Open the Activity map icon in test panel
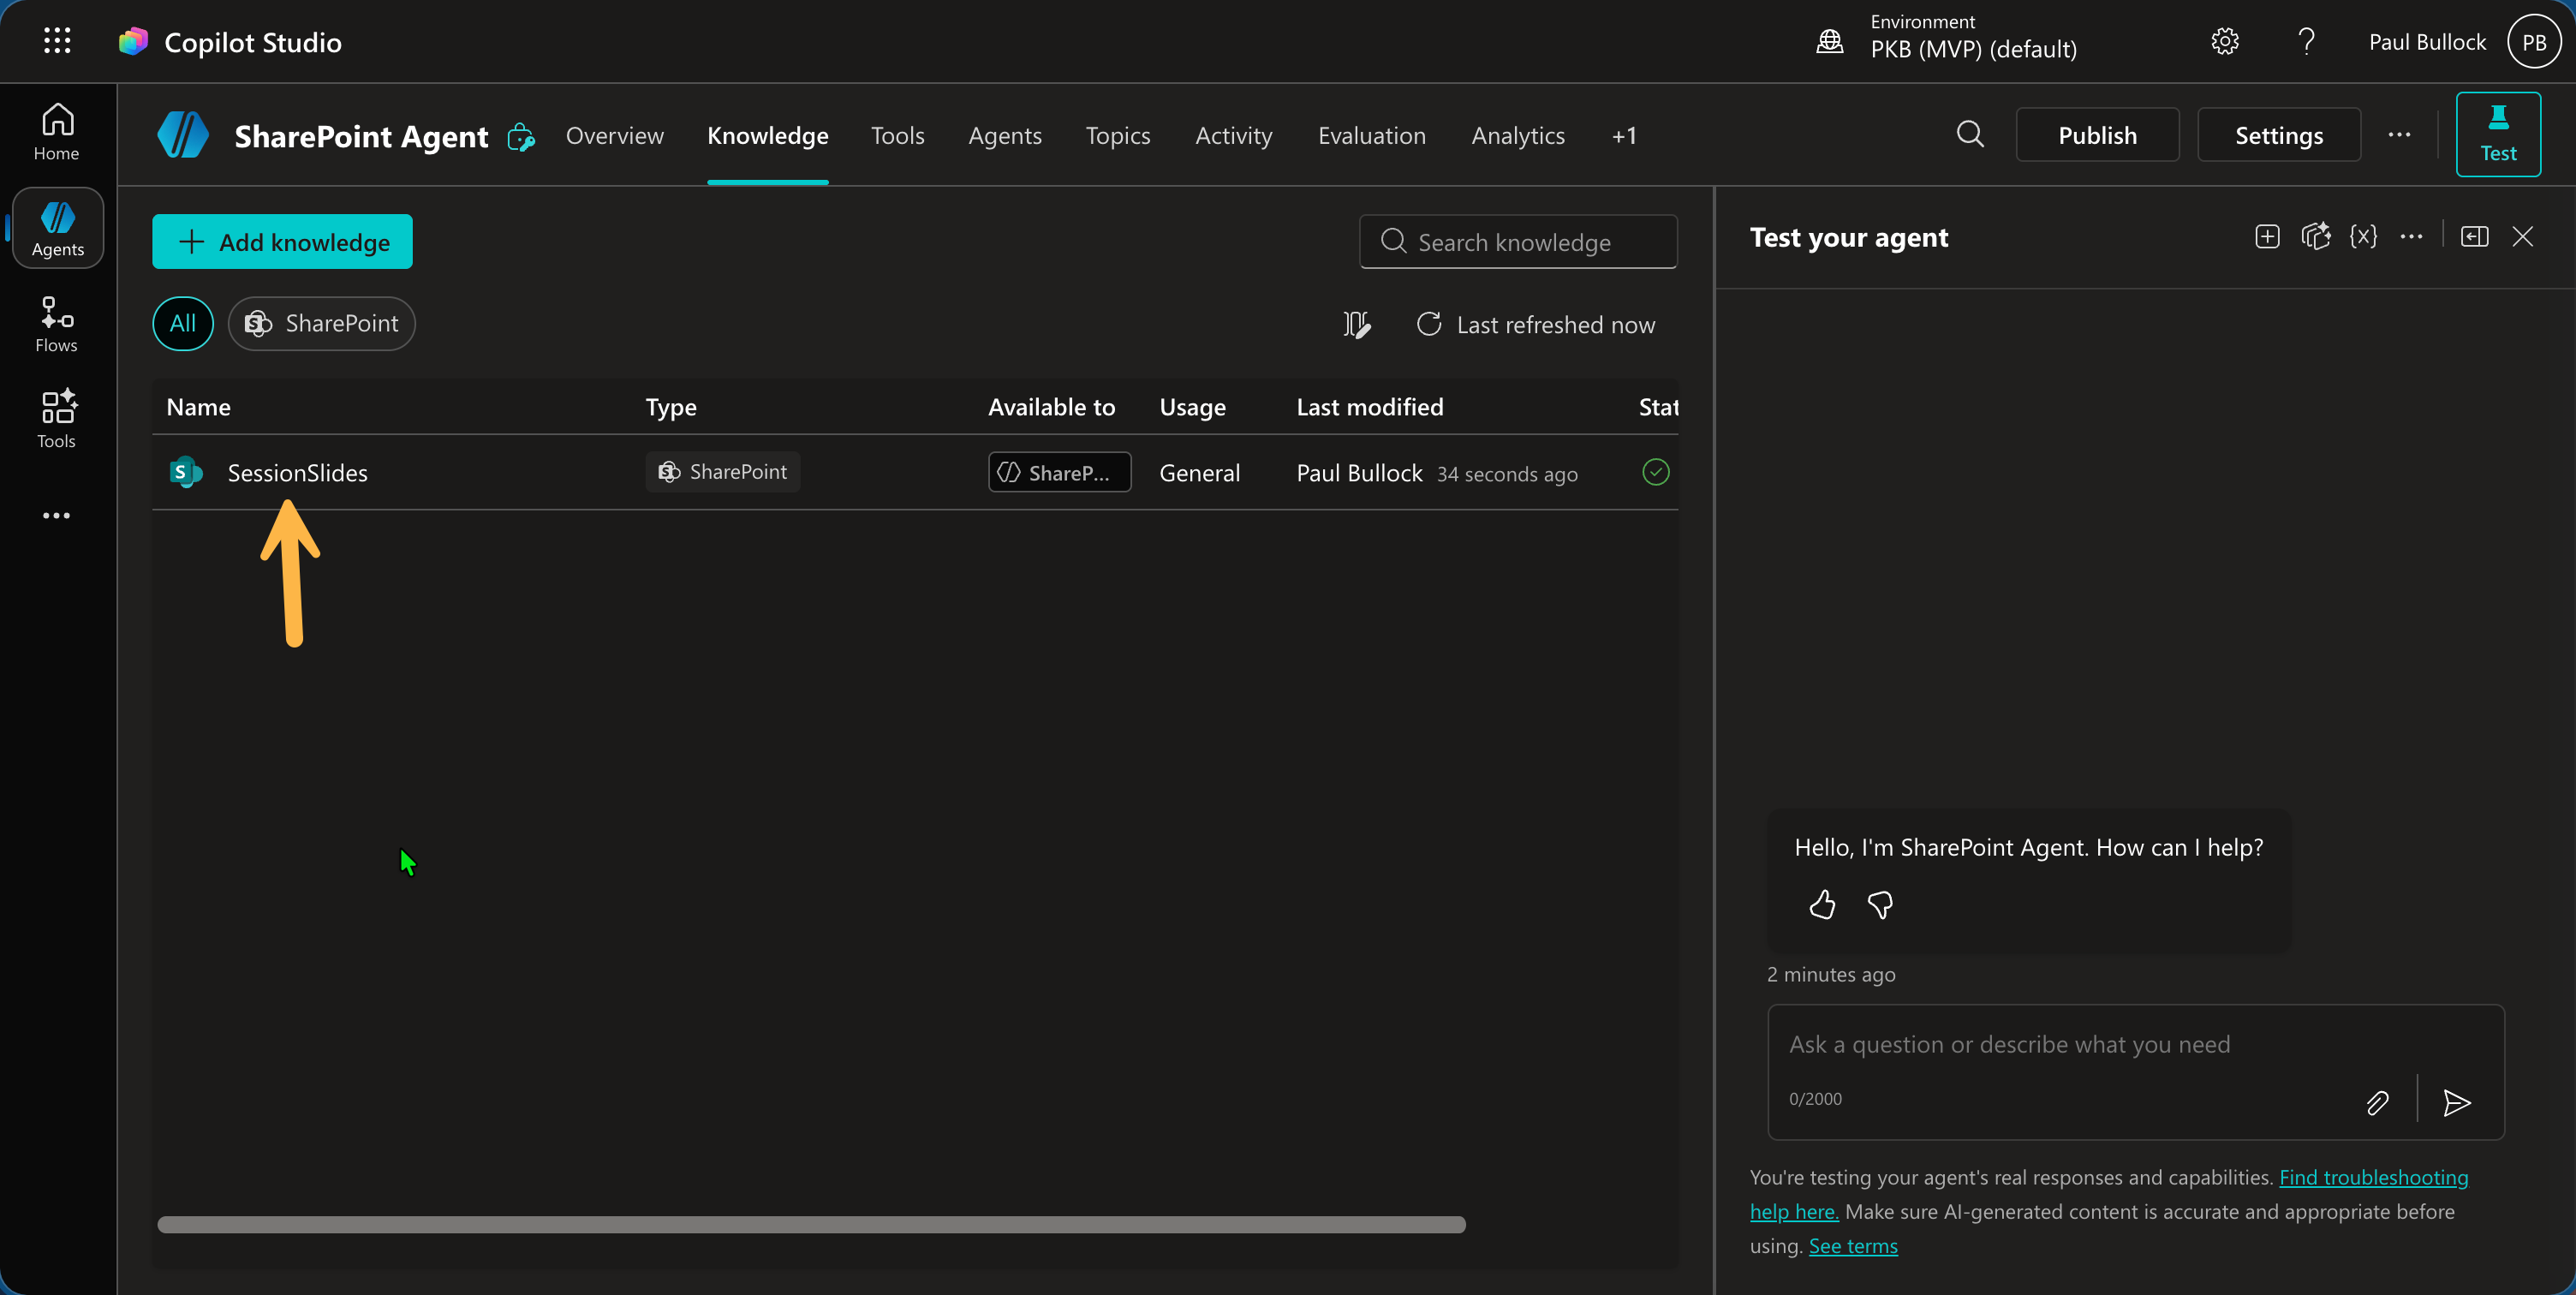Image resolution: width=2576 pixels, height=1295 pixels. (2317, 236)
